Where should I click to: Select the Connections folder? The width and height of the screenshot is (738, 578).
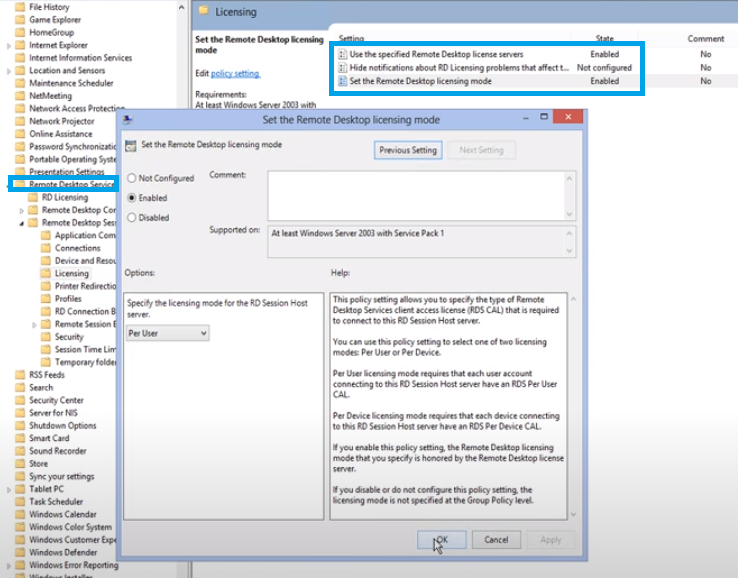[78, 248]
